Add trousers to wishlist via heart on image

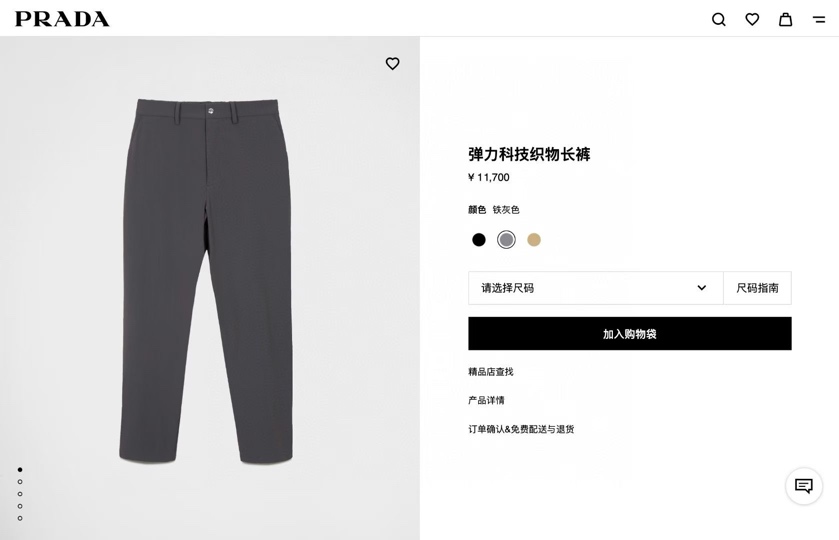[392, 64]
